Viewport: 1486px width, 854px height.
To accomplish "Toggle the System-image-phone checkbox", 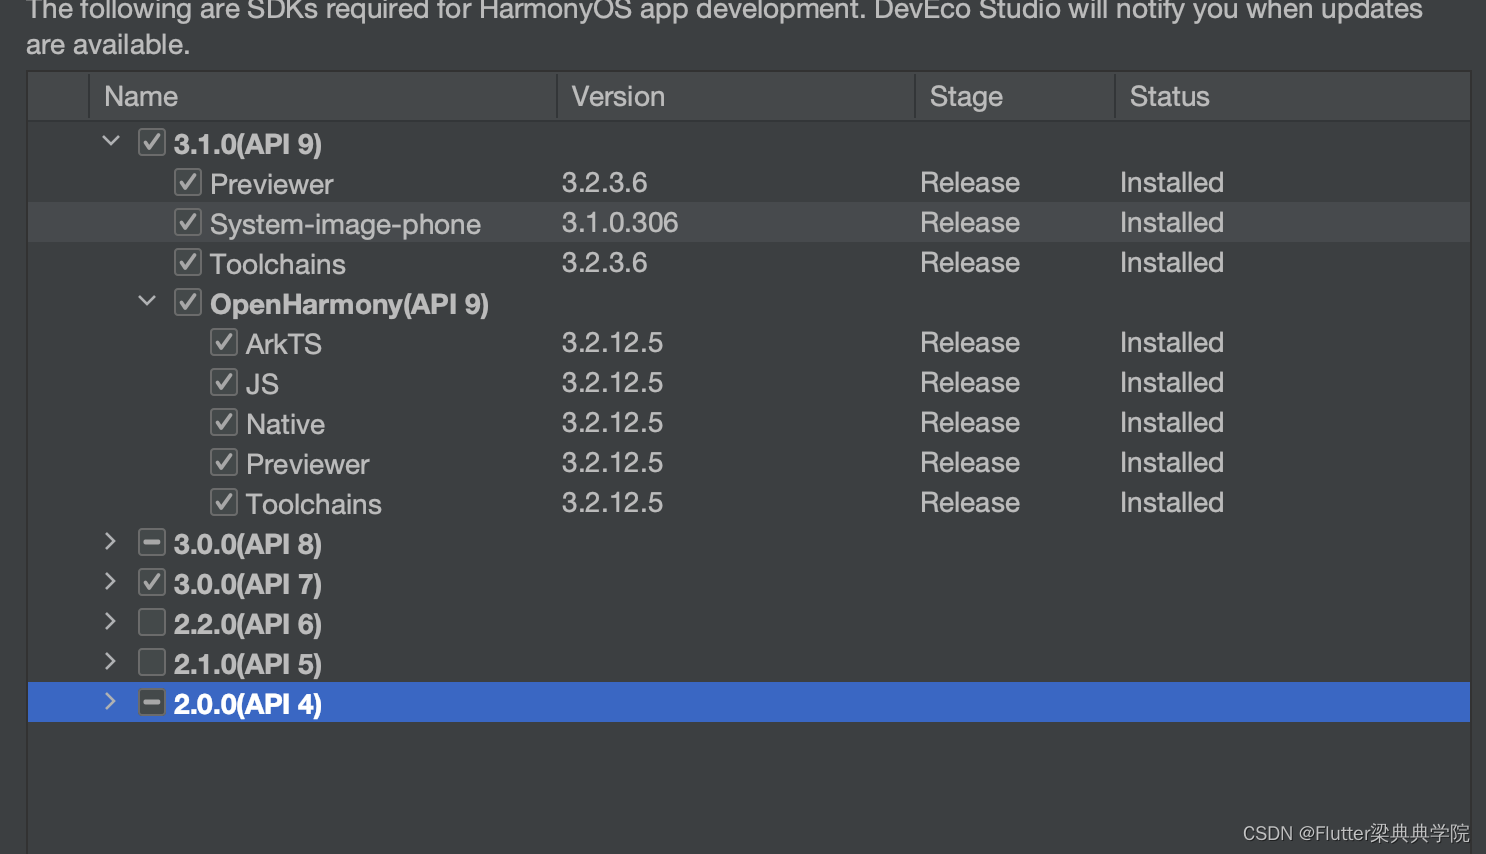I will pos(188,222).
